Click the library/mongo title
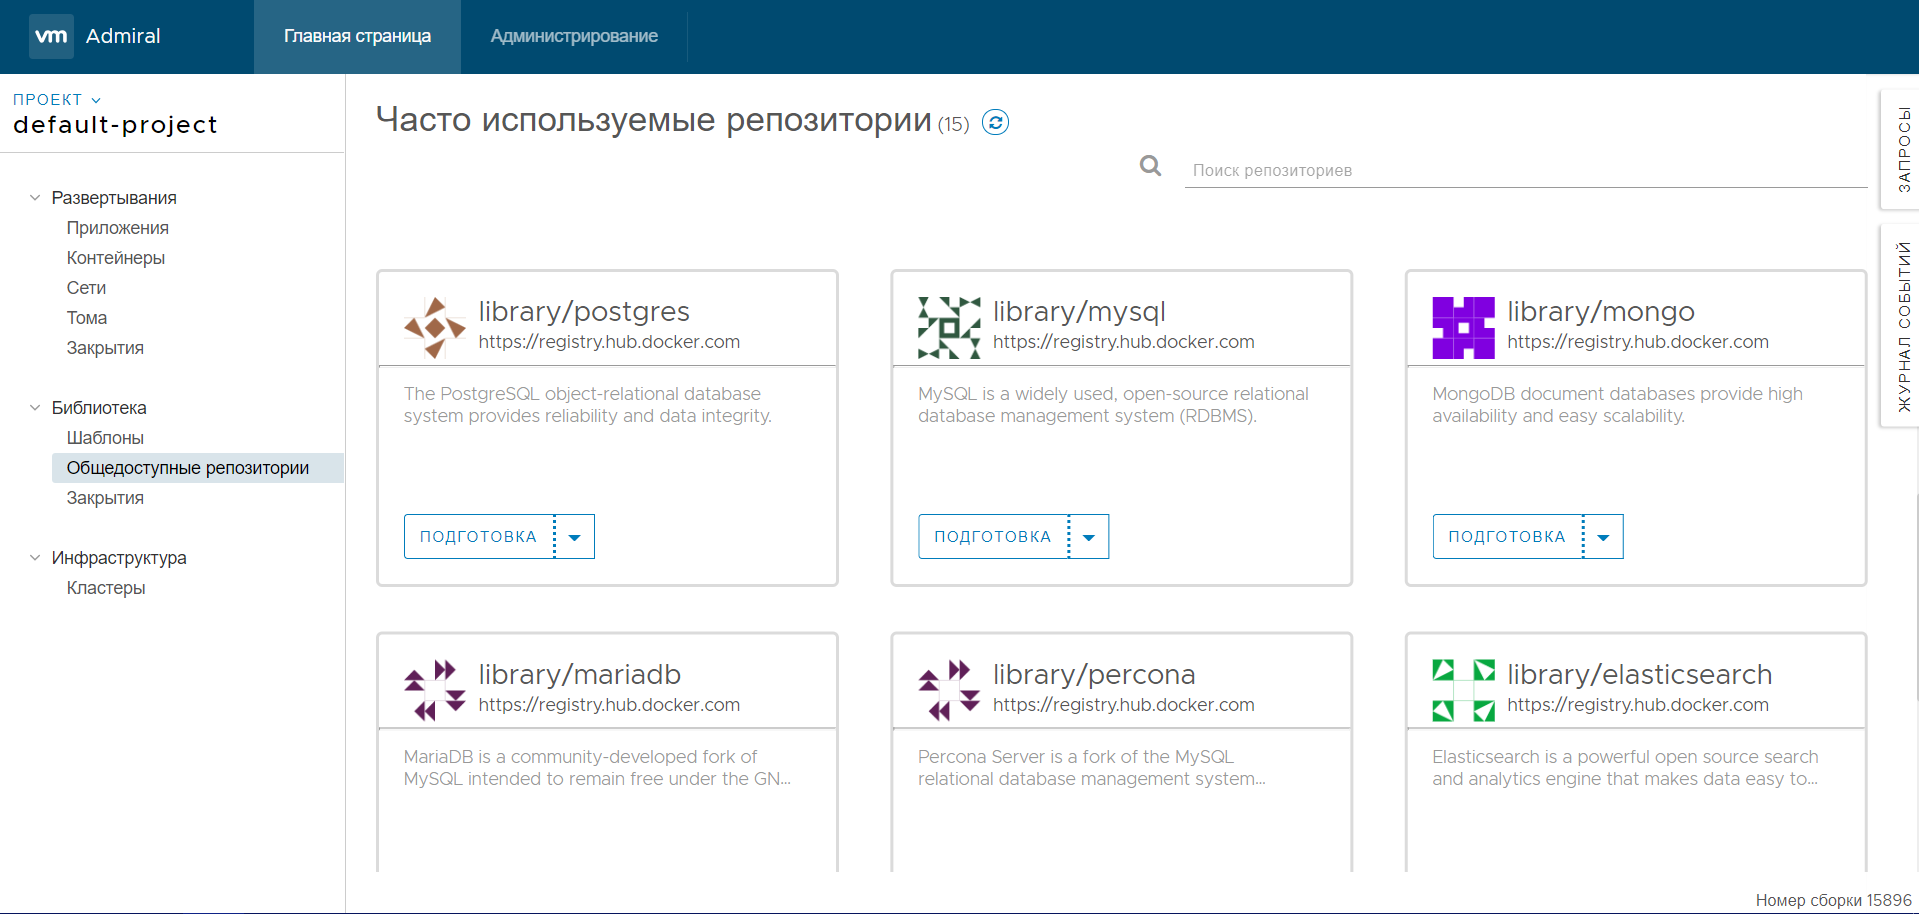 click(x=1601, y=312)
